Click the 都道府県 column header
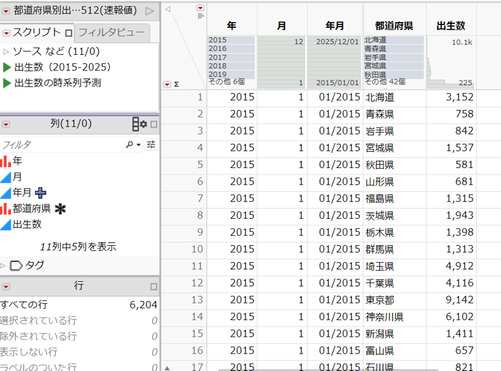501x371 pixels. (x=395, y=26)
